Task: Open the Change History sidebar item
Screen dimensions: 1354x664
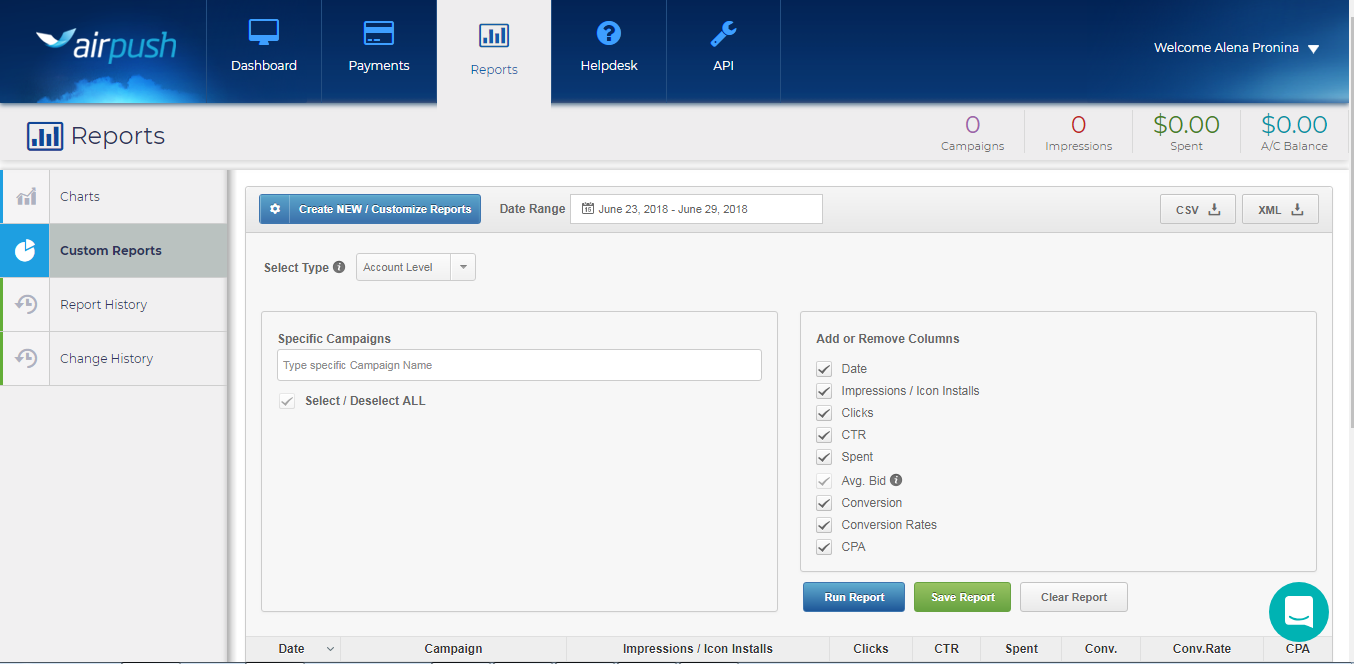Action: click(x=114, y=358)
